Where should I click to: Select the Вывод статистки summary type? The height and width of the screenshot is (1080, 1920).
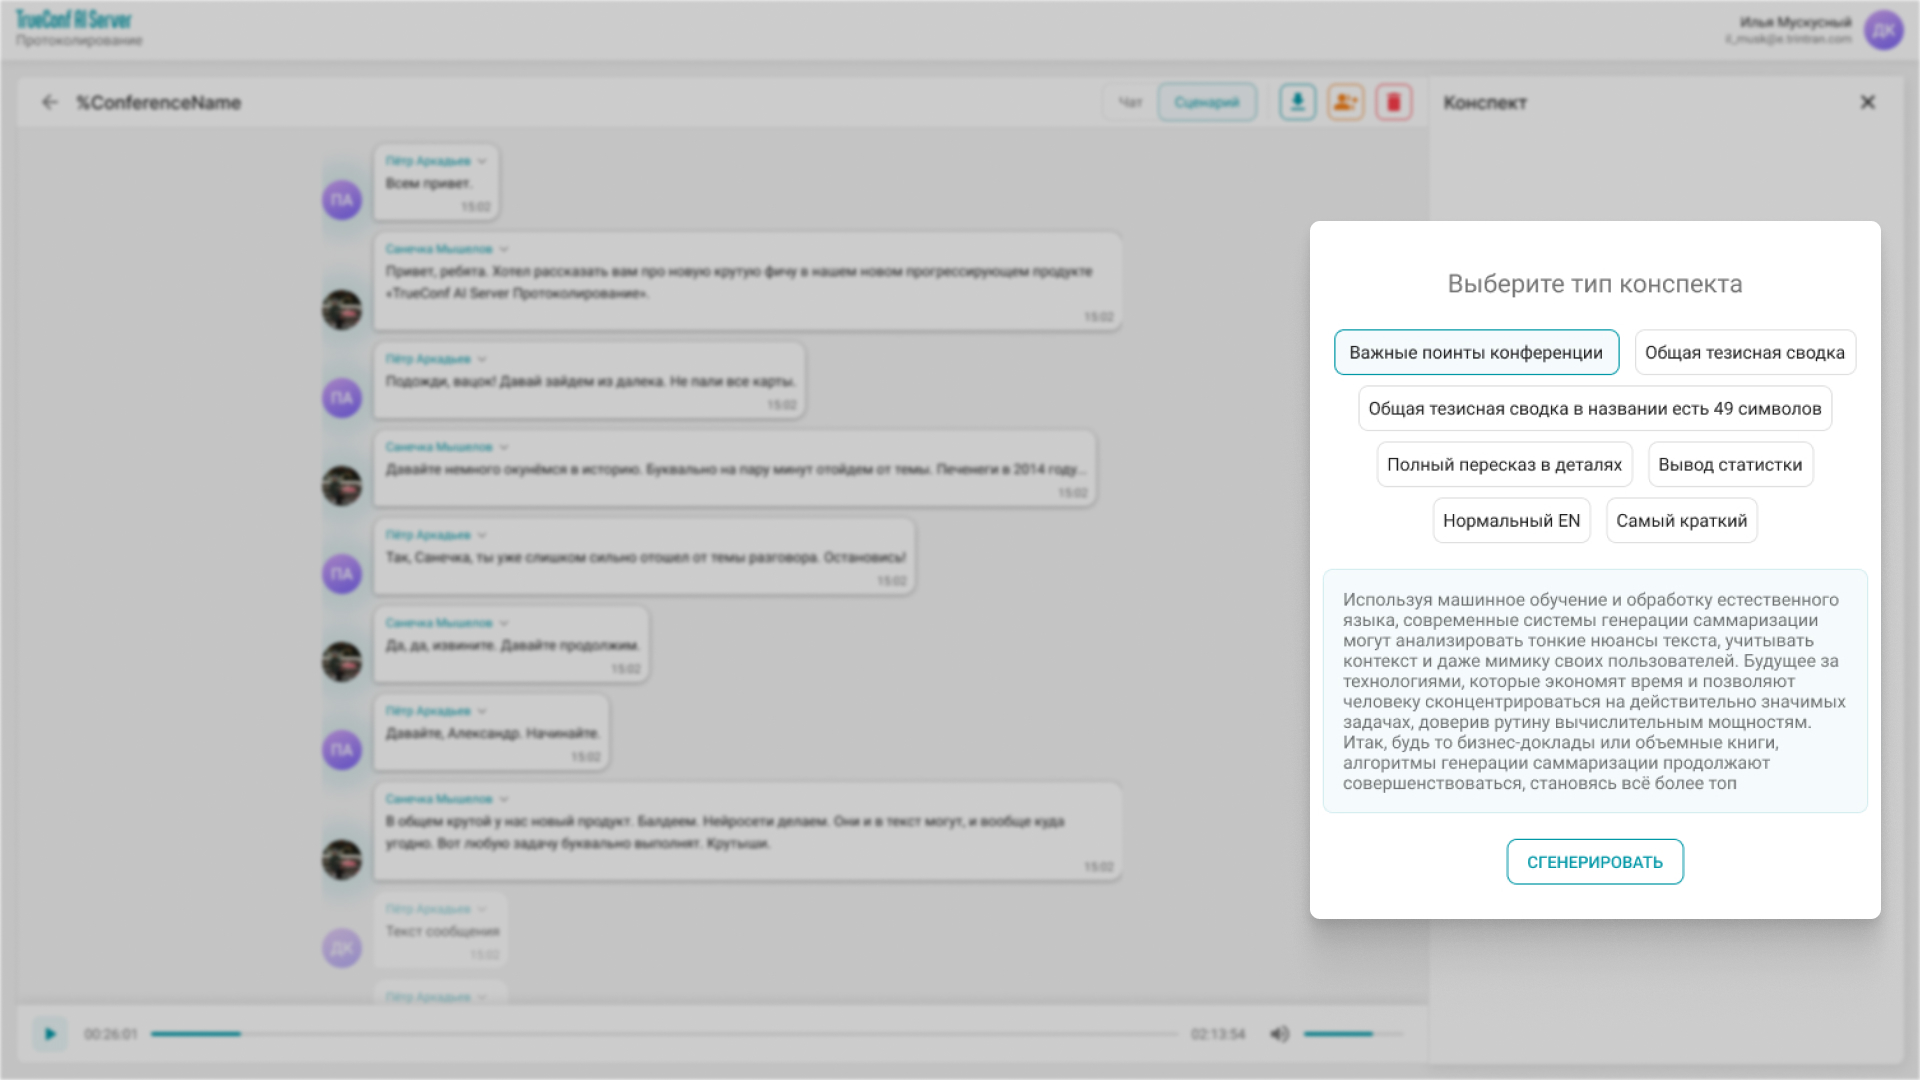tap(1729, 465)
